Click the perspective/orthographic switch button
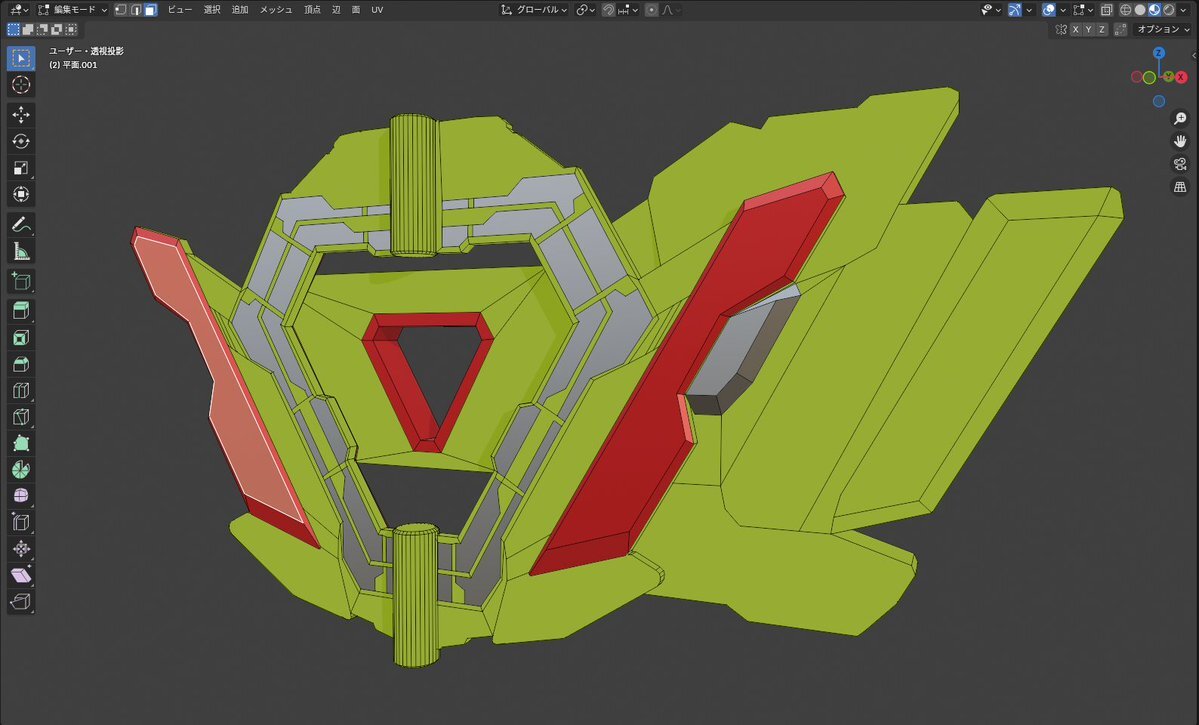 pyautogui.click(x=1179, y=187)
